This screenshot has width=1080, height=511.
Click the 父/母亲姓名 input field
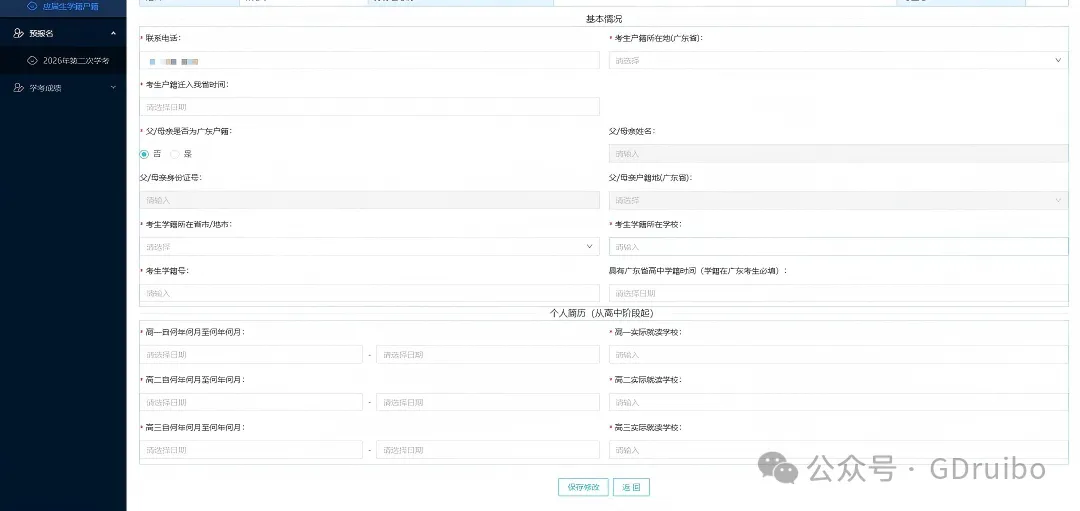(838, 154)
